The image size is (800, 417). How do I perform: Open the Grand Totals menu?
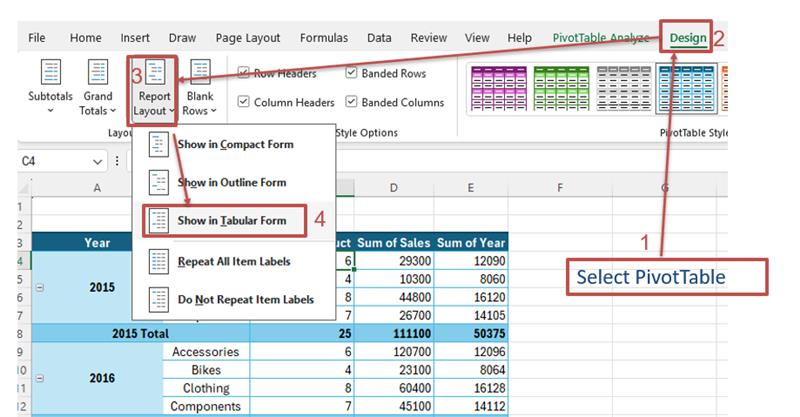point(97,87)
